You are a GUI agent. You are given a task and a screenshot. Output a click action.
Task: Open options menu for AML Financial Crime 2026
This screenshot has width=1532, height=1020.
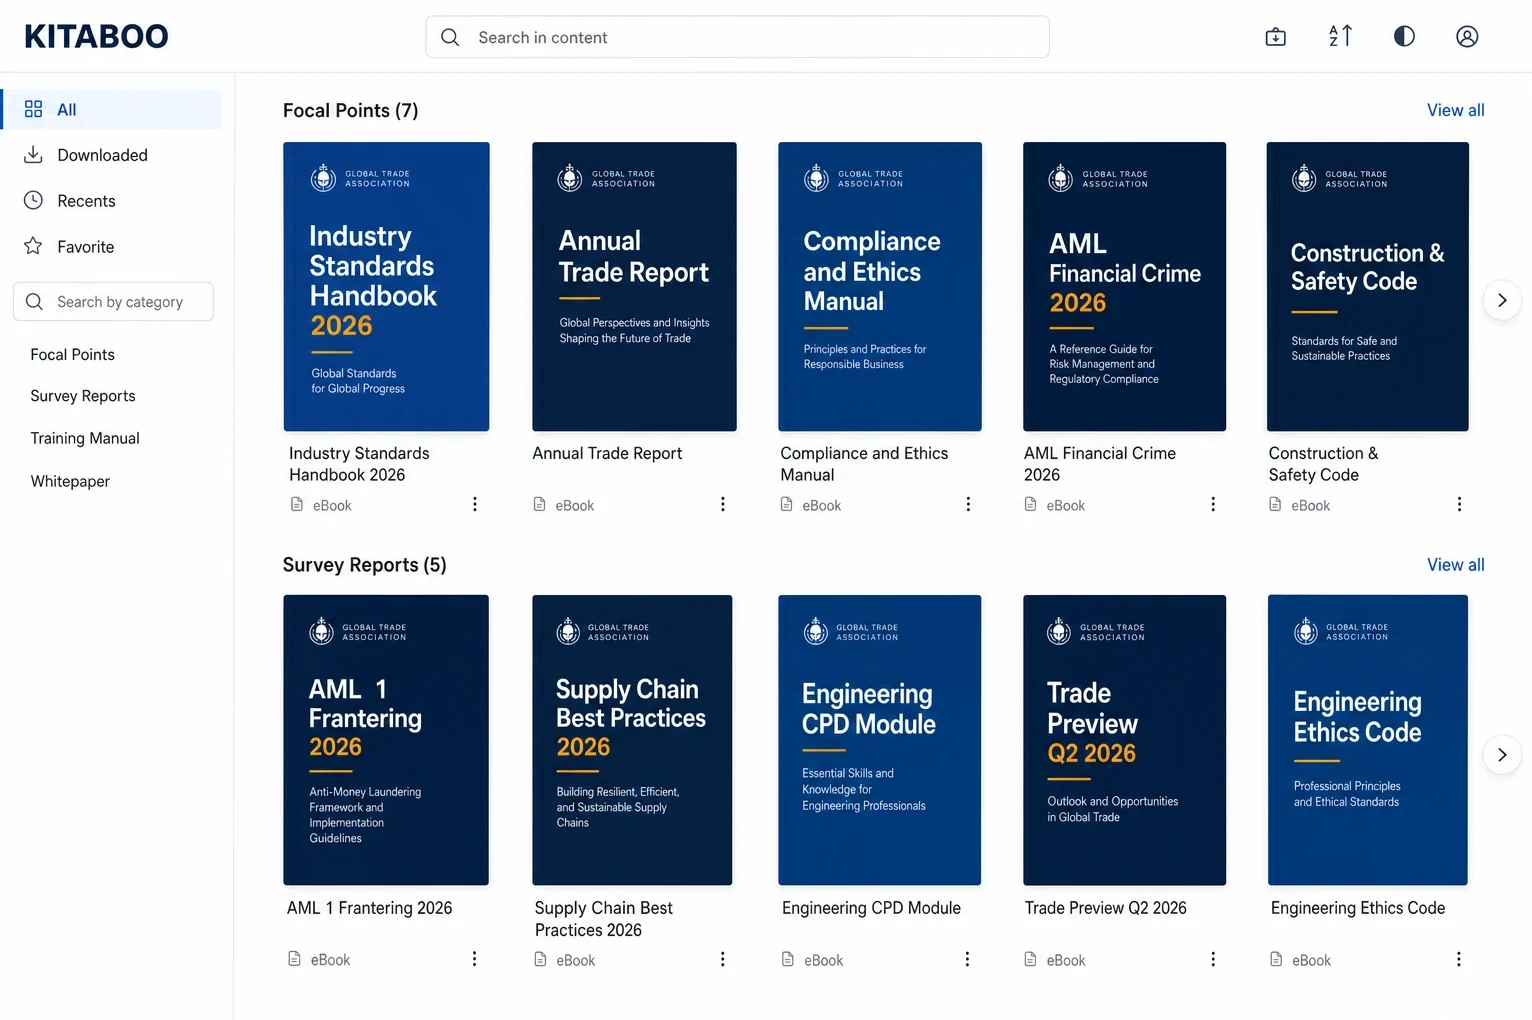pos(1213,505)
